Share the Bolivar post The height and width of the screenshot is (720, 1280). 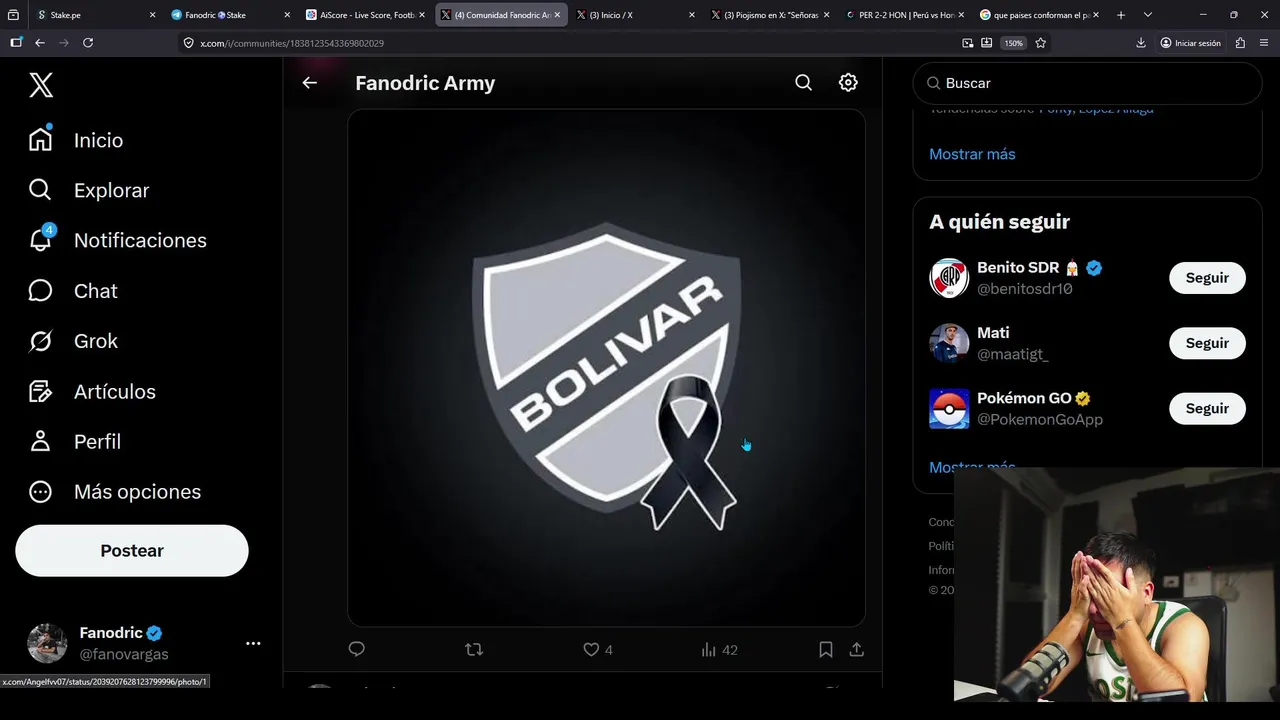click(x=857, y=649)
